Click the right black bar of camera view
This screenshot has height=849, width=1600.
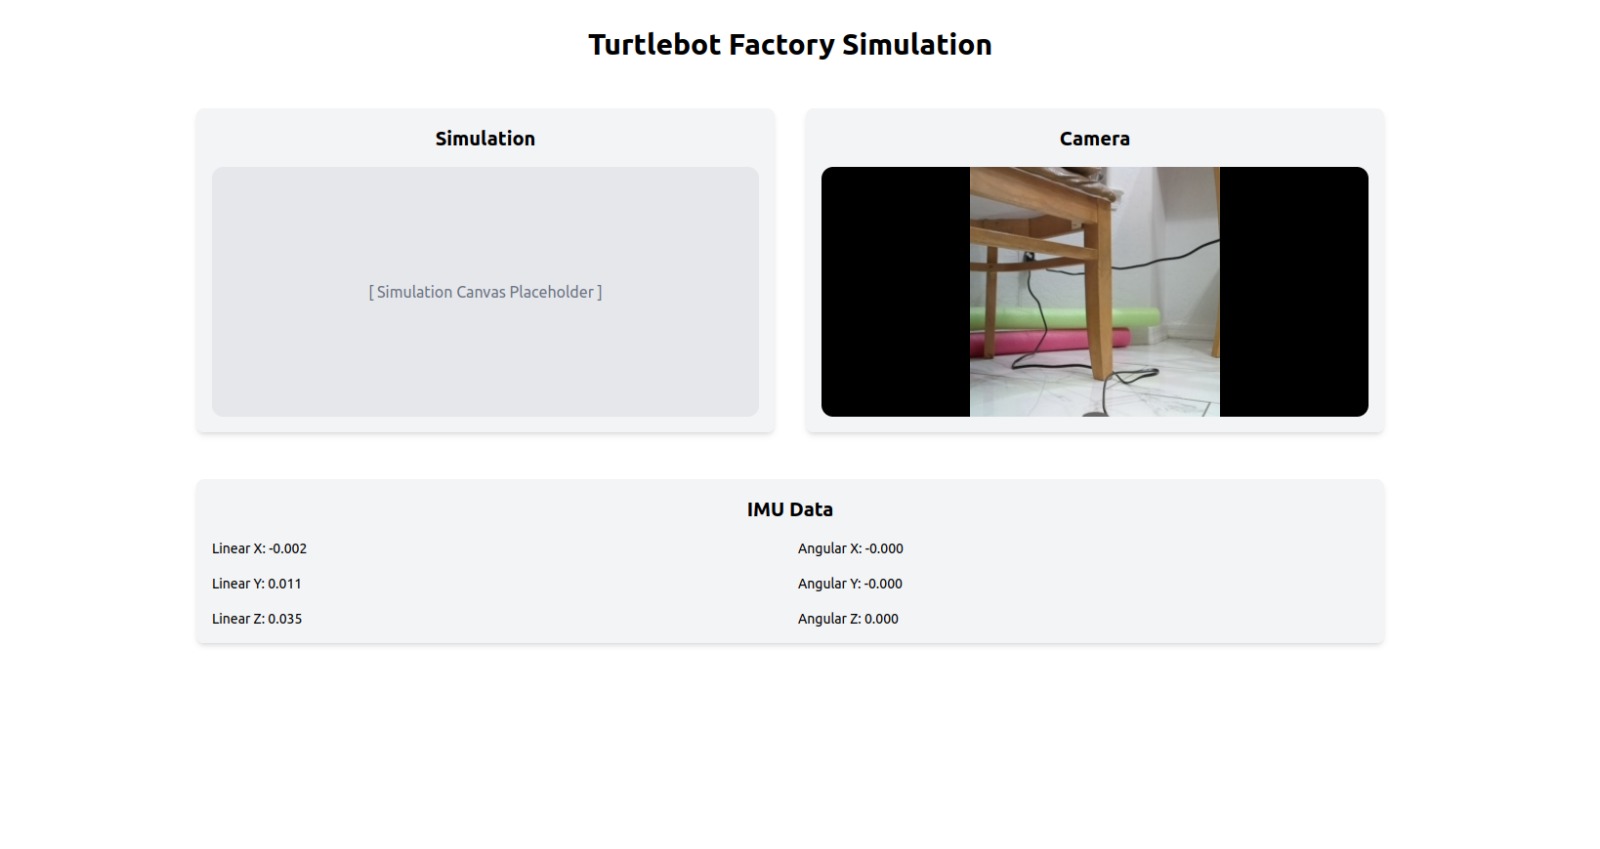pyautogui.click(x=1293, y=292)
